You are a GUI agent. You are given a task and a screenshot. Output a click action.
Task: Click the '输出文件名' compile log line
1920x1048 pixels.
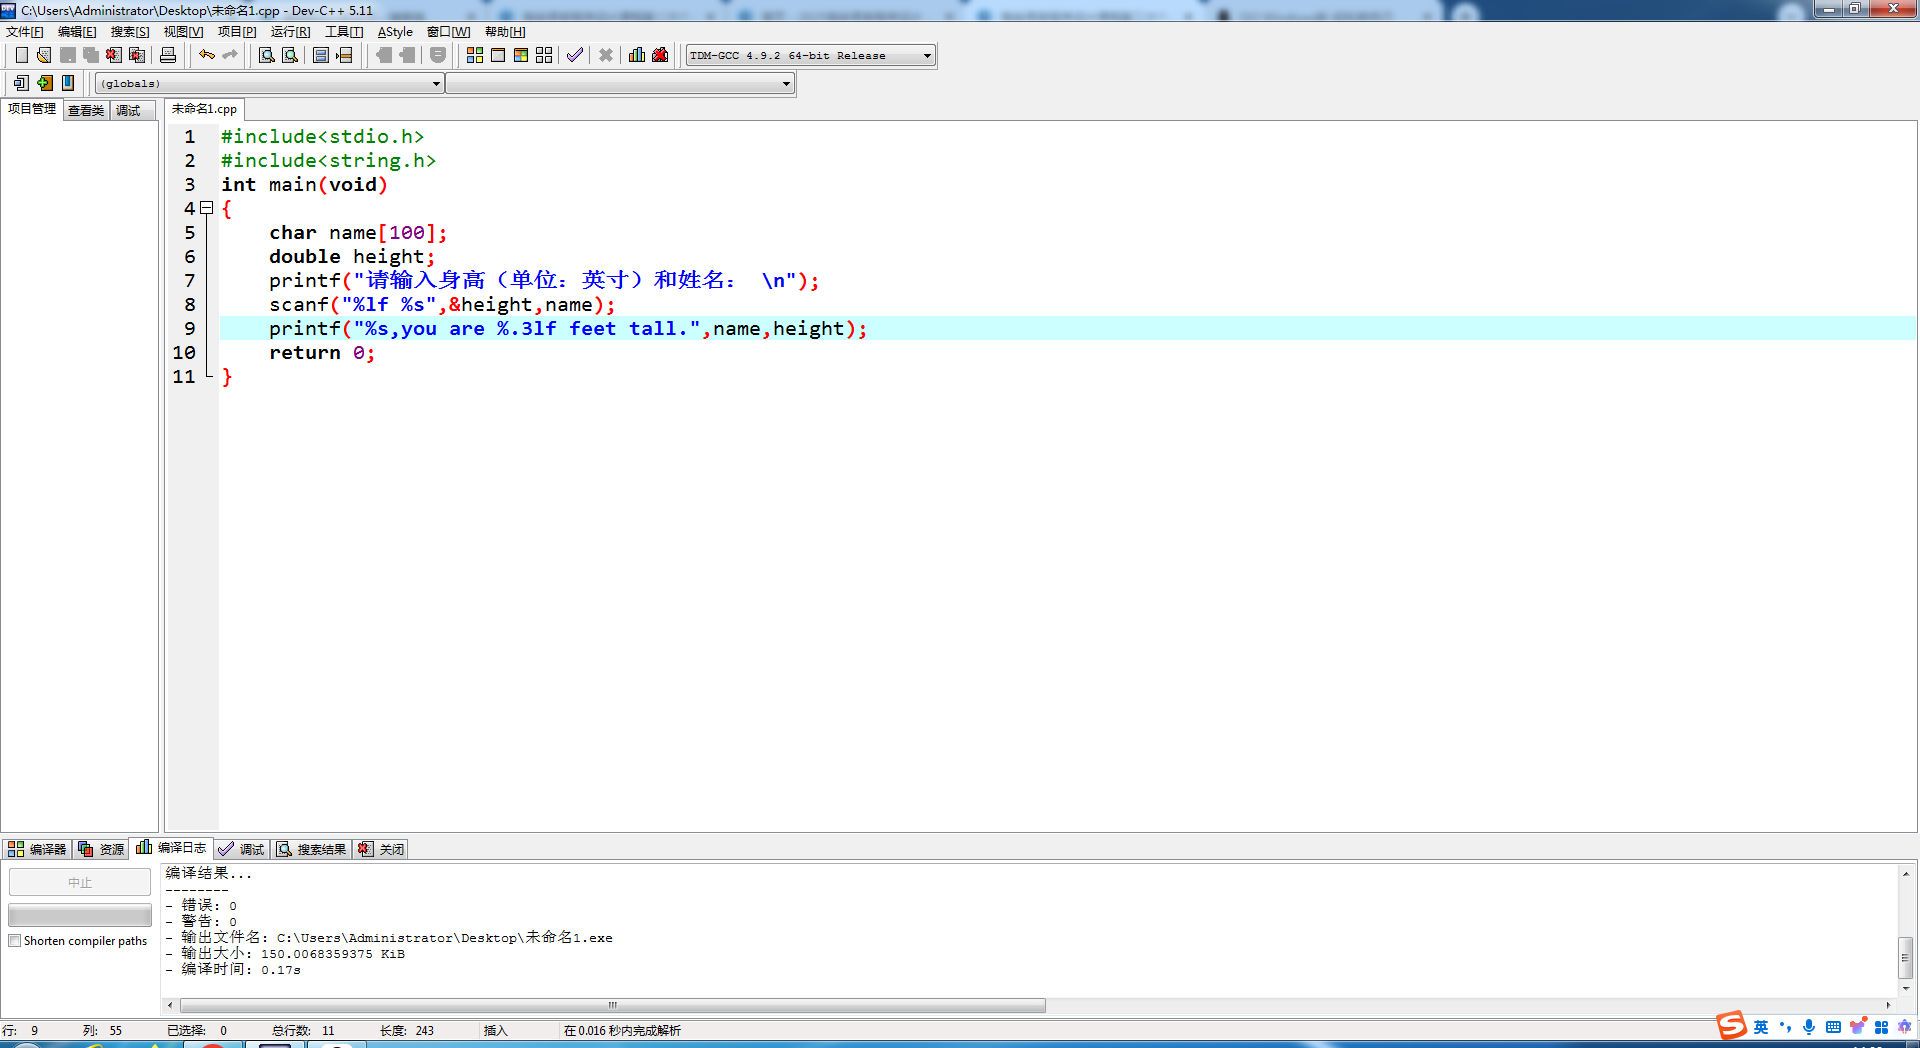click(389, 938)
